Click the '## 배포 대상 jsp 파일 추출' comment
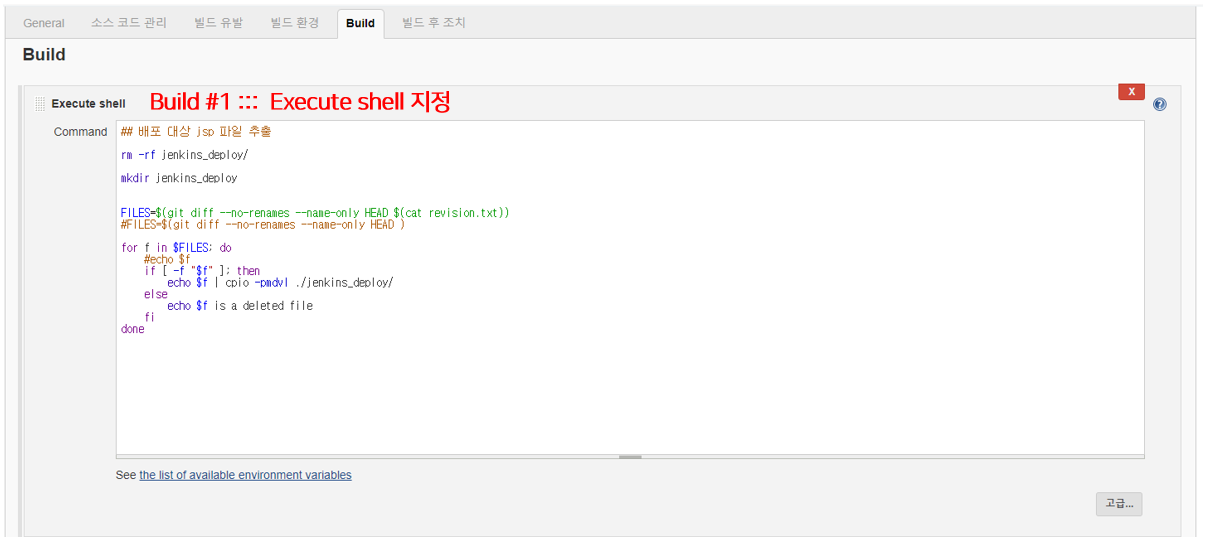The height and width of the screenshot is (543, 1207). [x=196, y=132]
